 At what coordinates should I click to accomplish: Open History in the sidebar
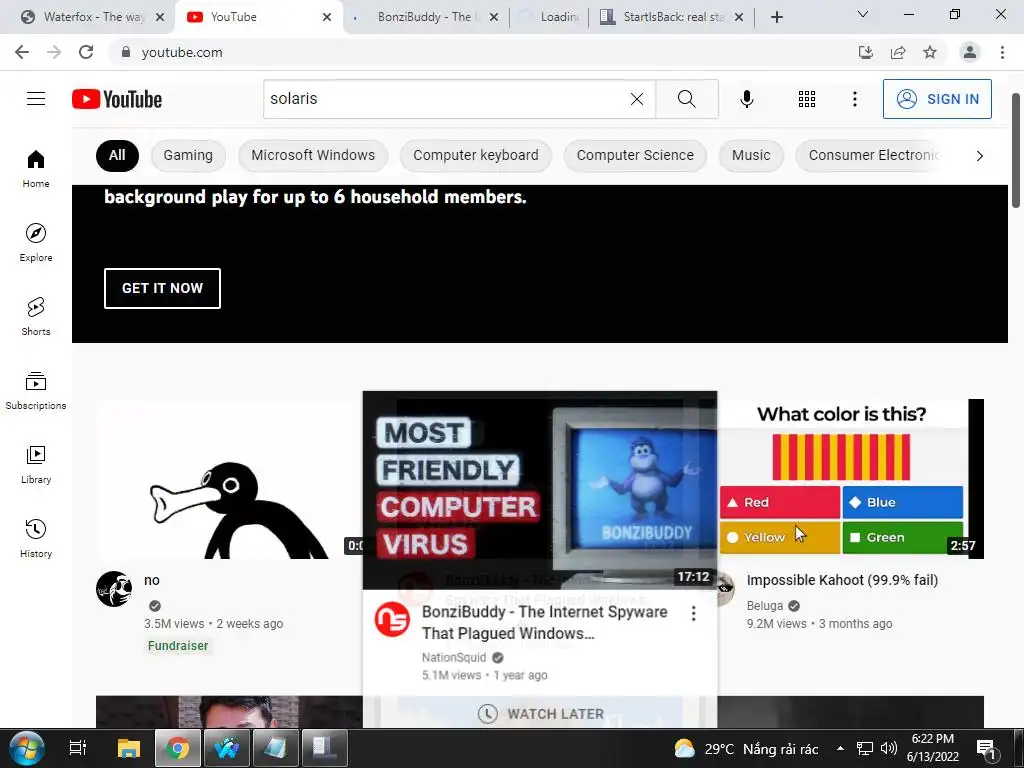point(36,539)
